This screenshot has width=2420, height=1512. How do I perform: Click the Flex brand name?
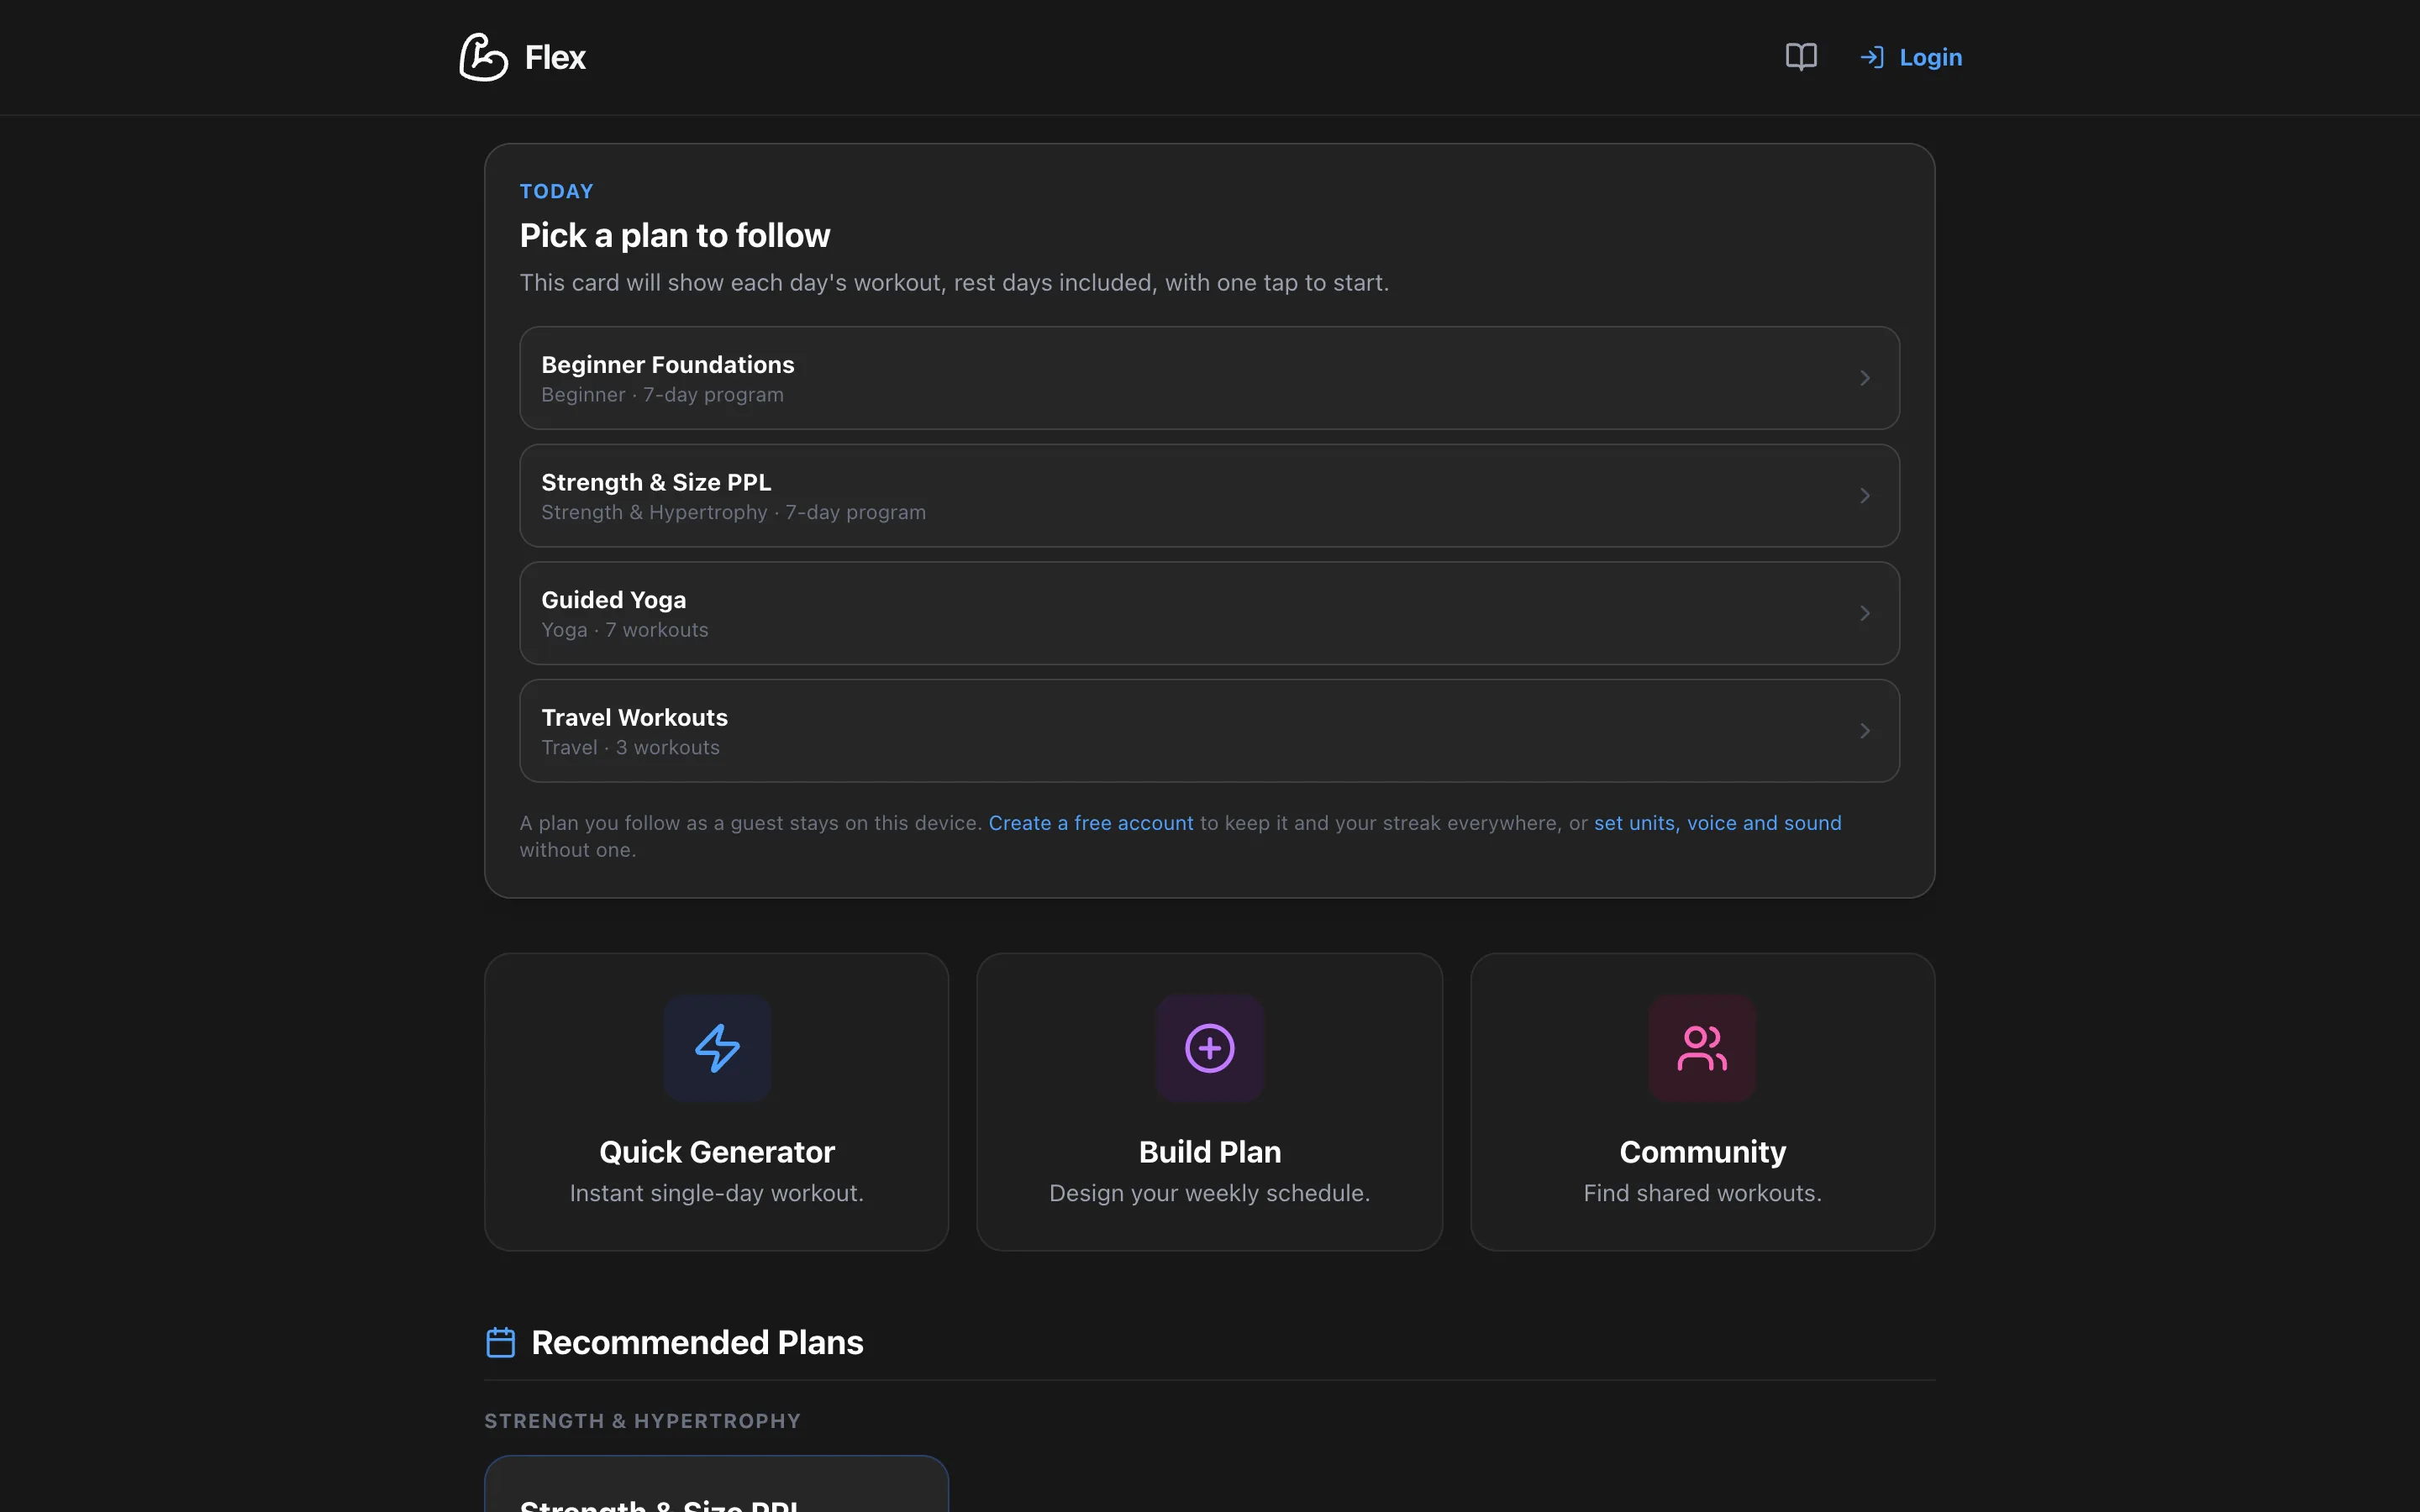click(555, 57)
